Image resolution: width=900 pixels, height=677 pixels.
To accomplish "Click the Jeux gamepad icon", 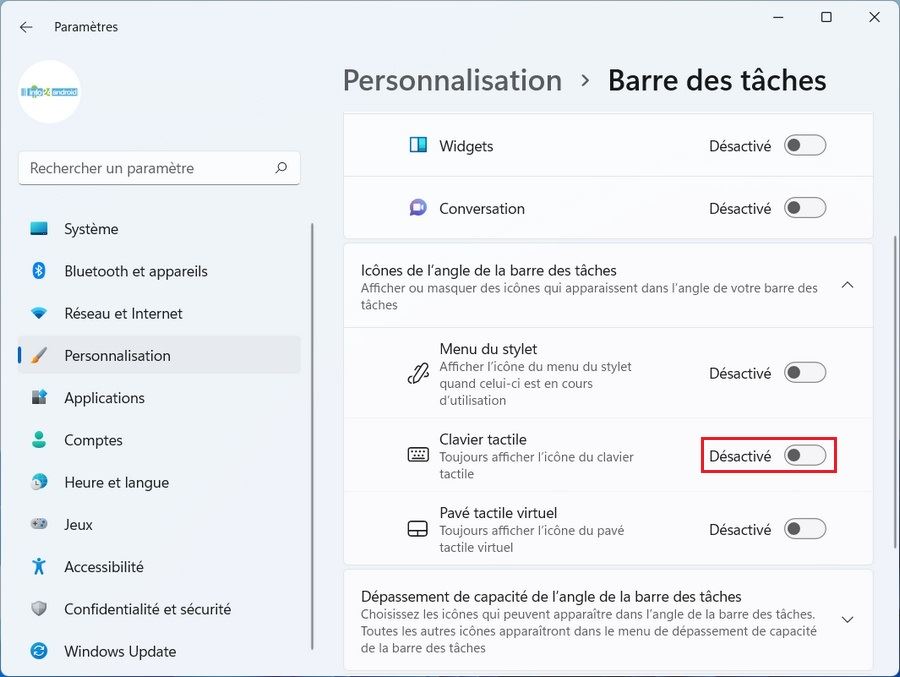I will (x=39, y=524).
